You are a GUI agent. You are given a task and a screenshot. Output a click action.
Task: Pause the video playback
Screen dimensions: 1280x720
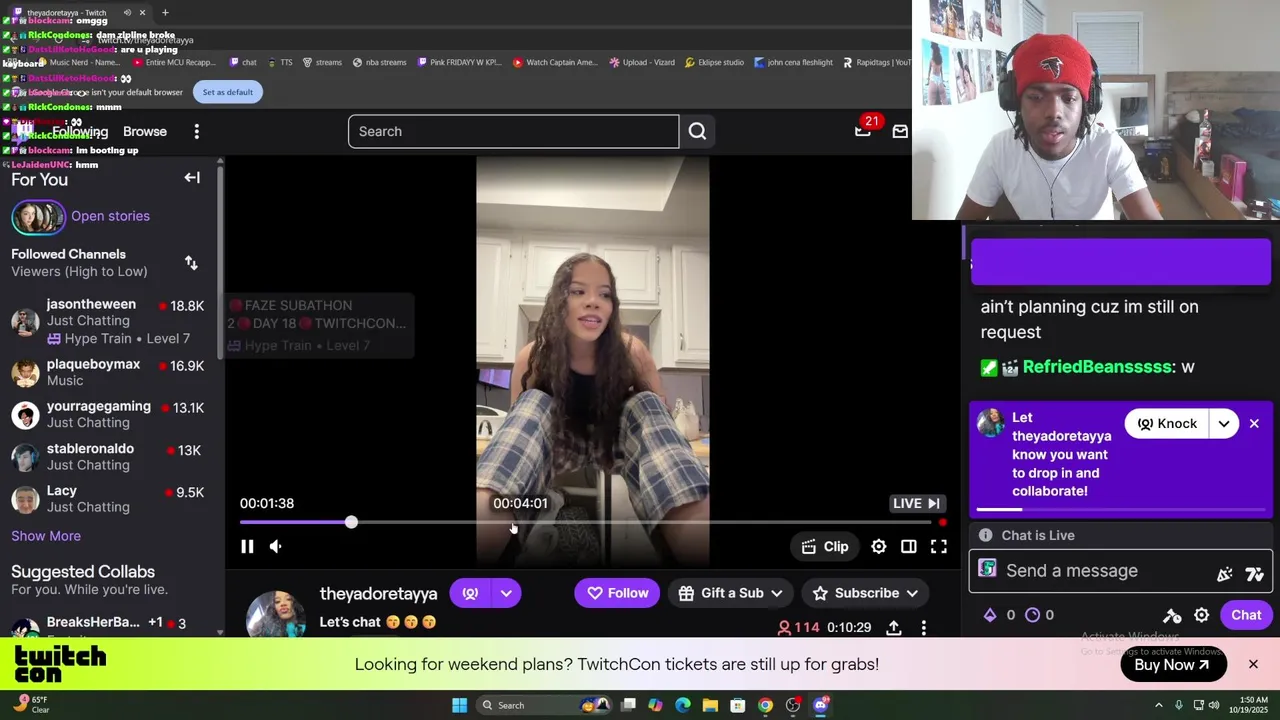[247, 546]
